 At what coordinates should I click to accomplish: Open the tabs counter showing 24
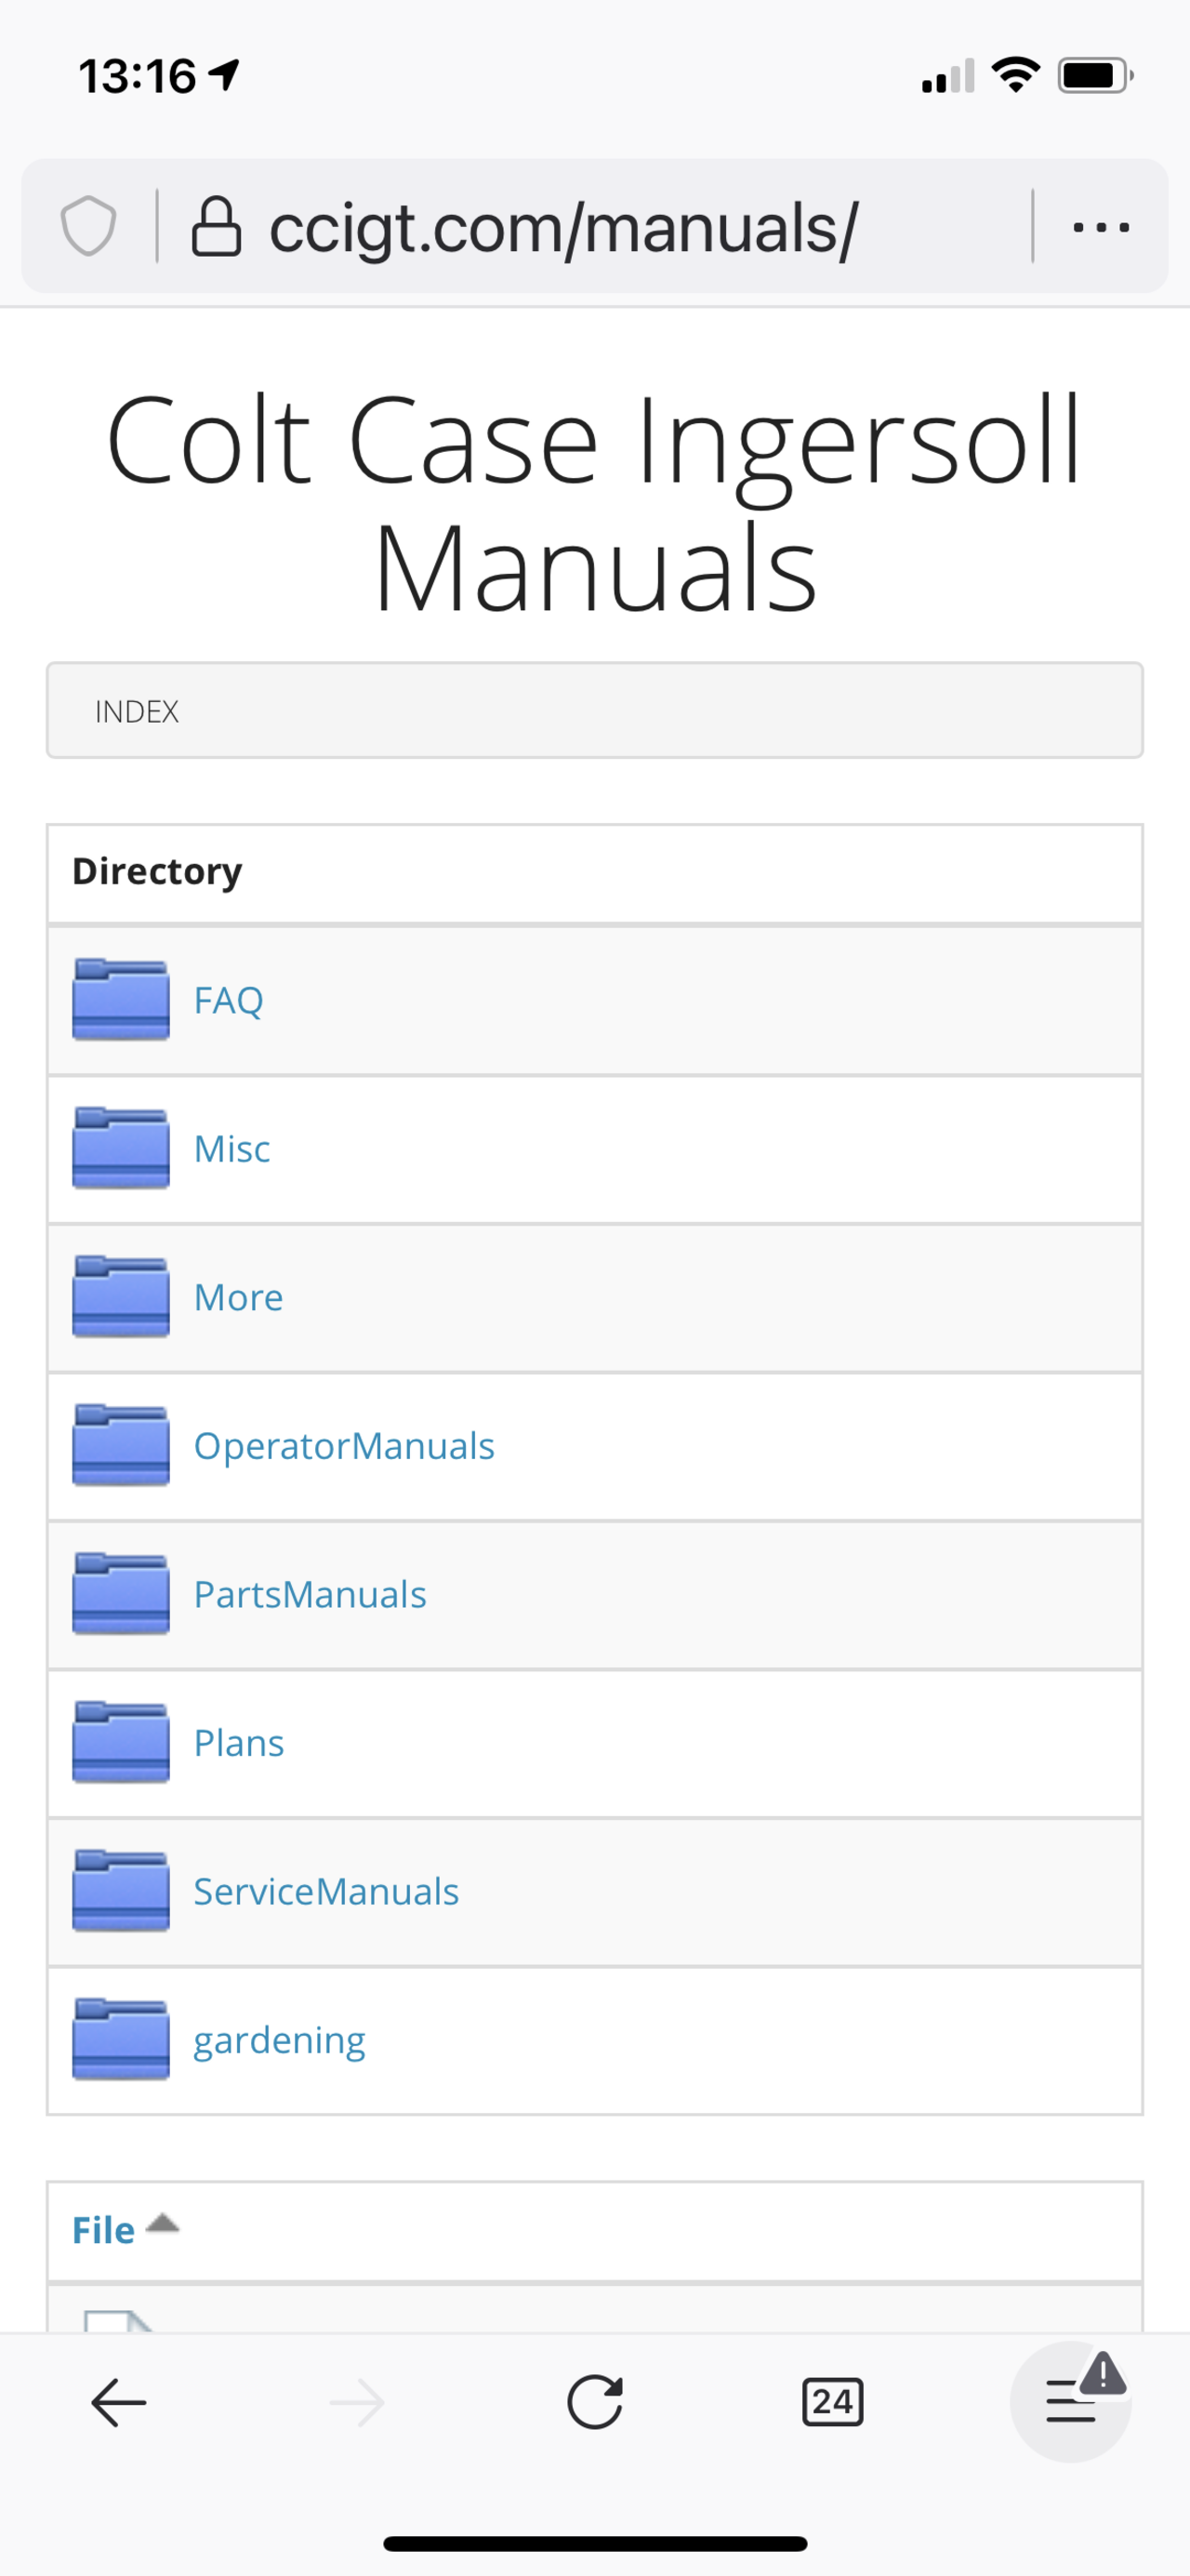point(832,2402)
